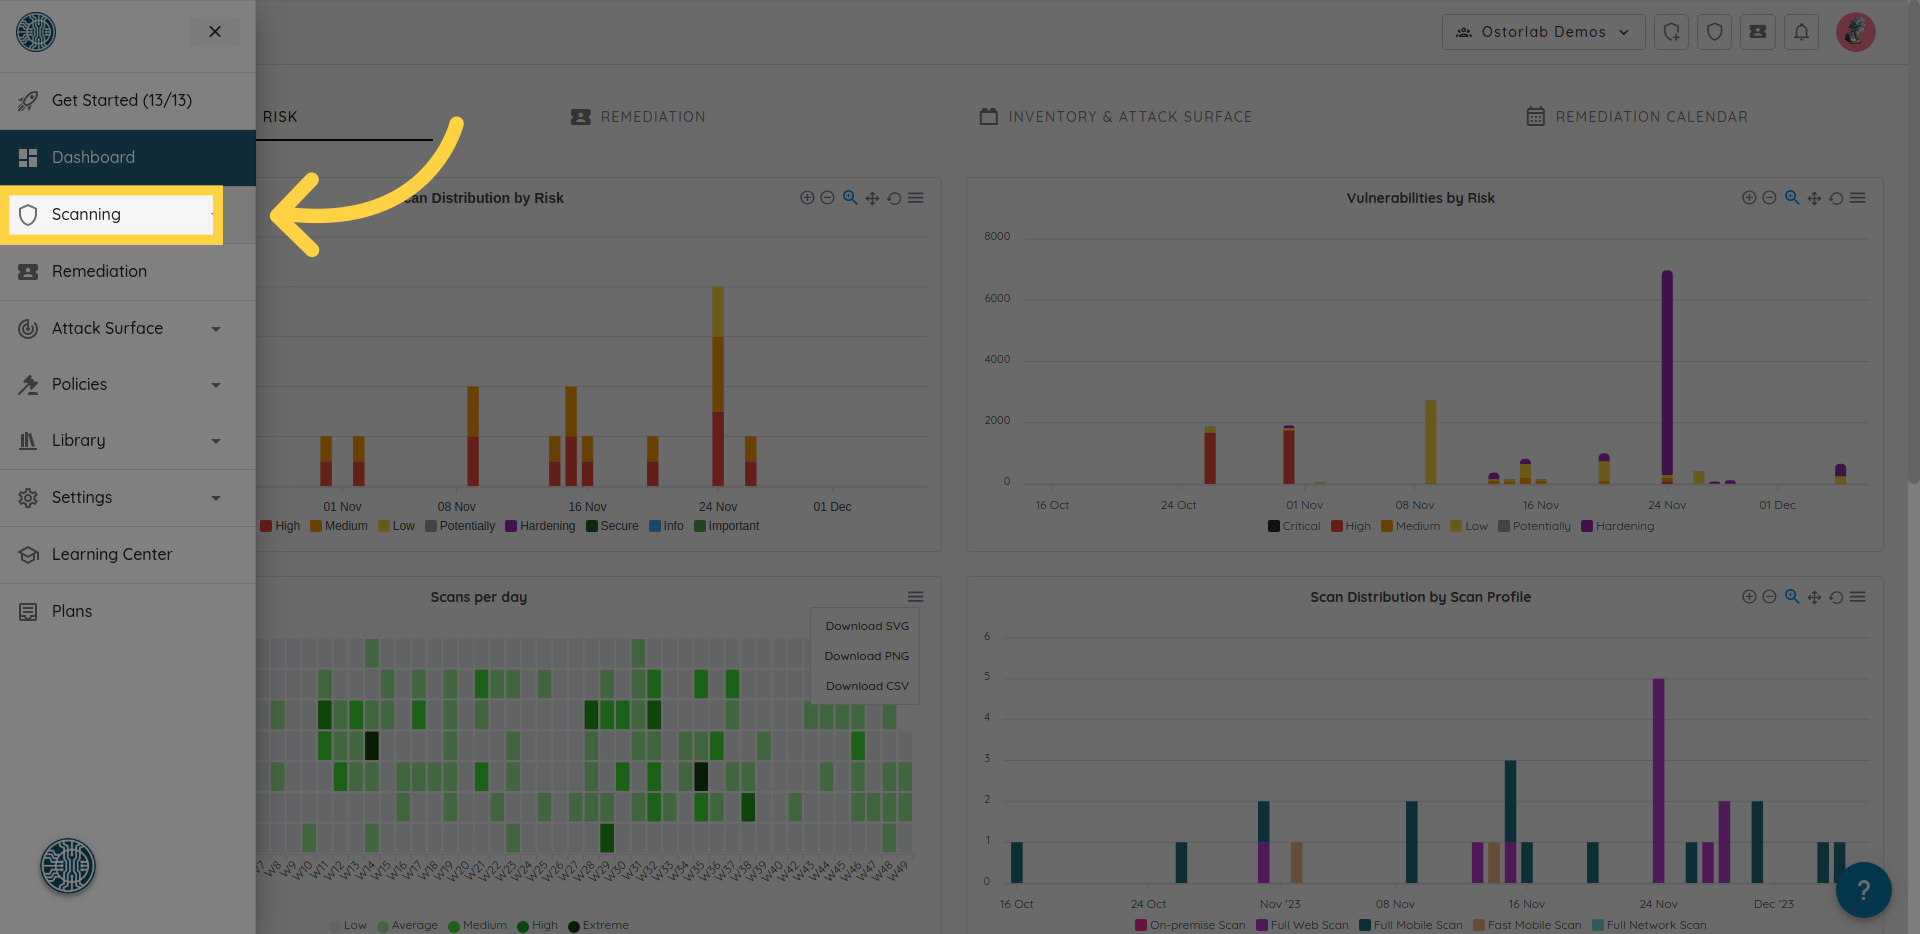Expand the Library submenu arrow
The width and height of the screenshot is (1920, 934).
point(216,441)
